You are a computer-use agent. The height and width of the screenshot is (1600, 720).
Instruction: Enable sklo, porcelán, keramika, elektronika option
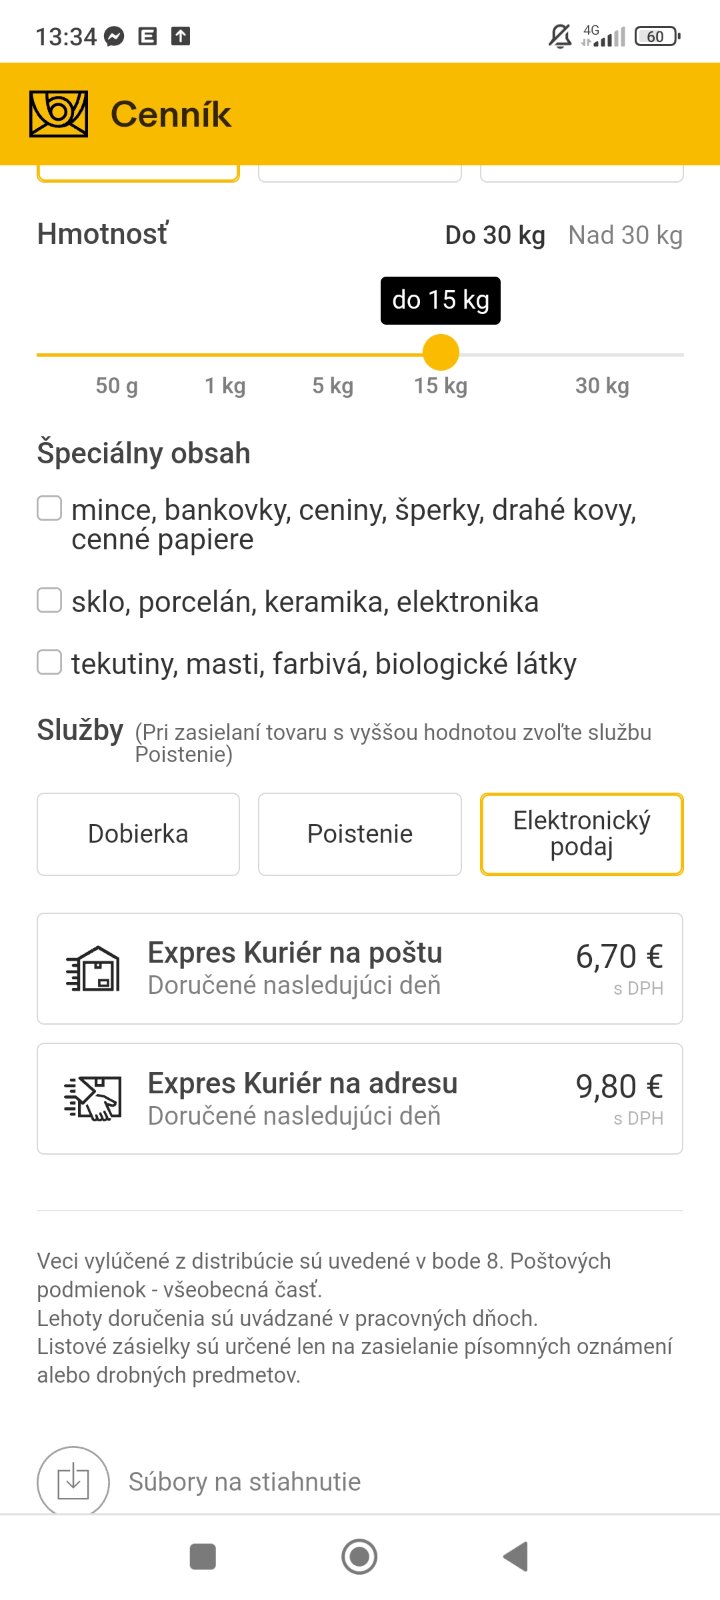tap(50, 600)
